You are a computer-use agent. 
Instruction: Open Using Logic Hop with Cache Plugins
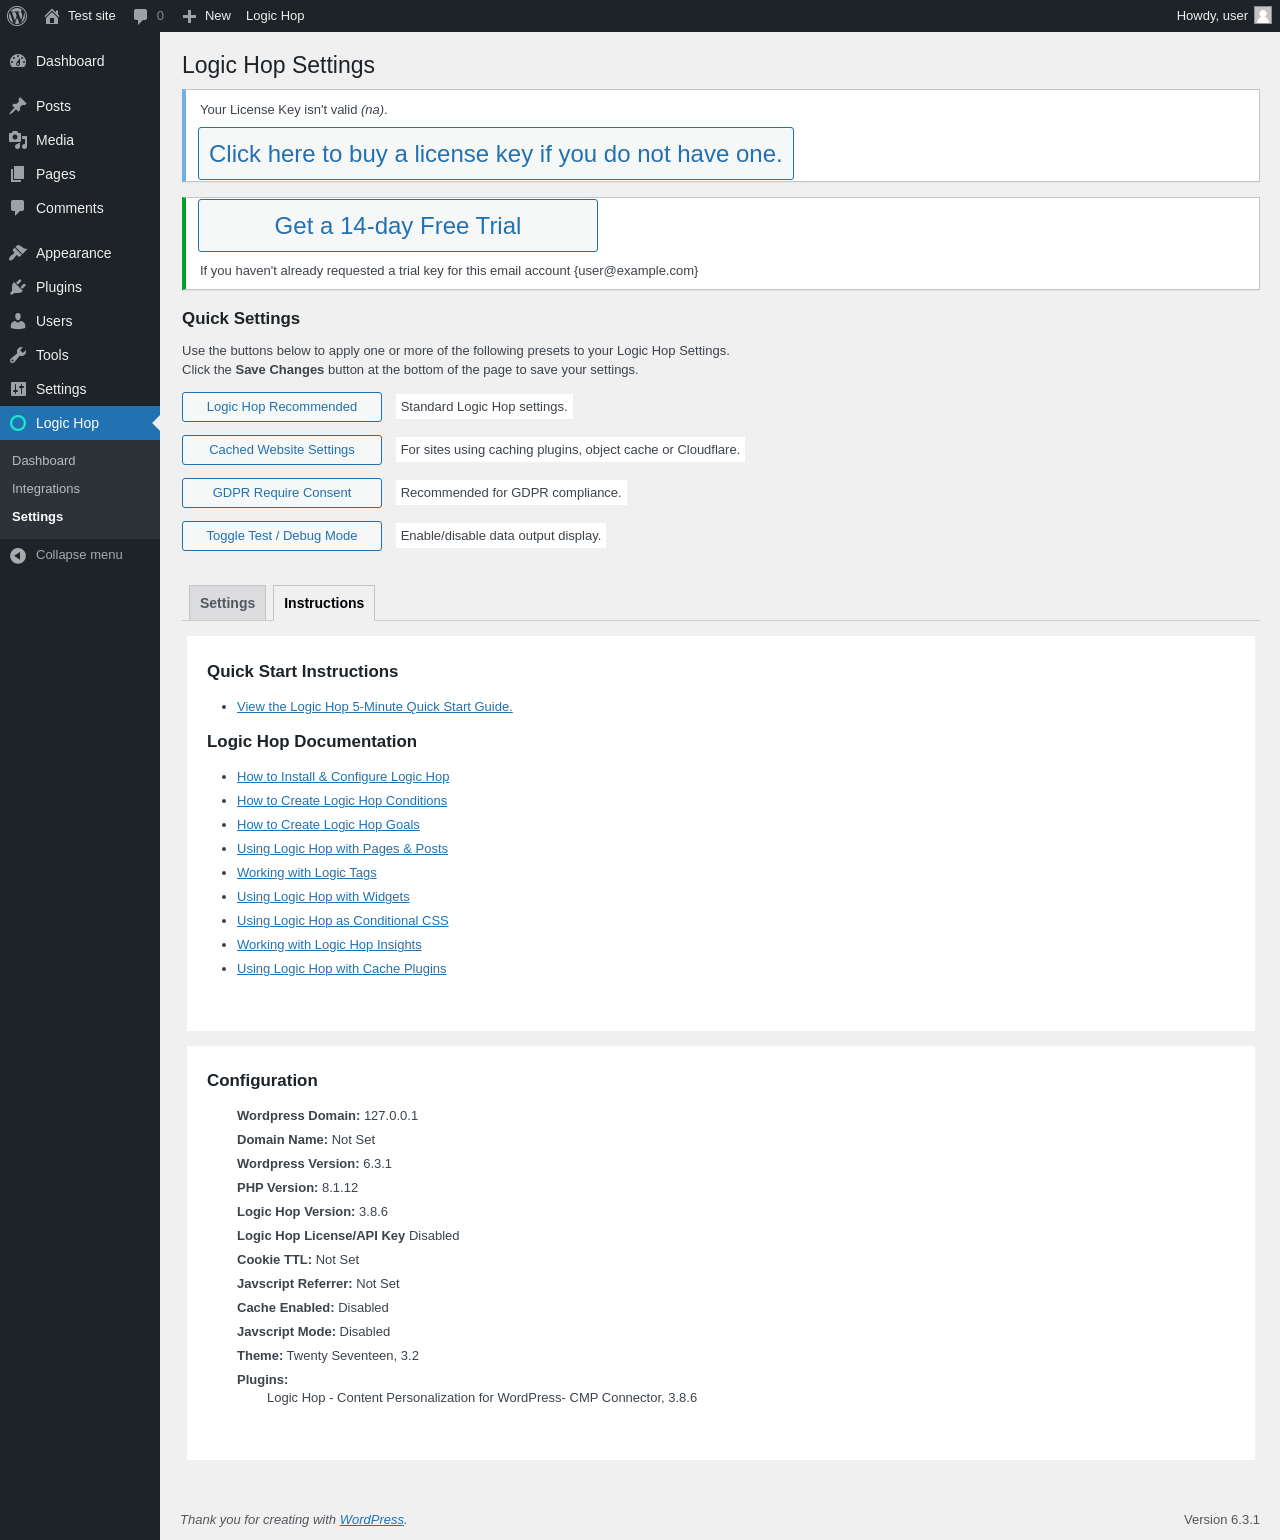[x=342, y=969]
